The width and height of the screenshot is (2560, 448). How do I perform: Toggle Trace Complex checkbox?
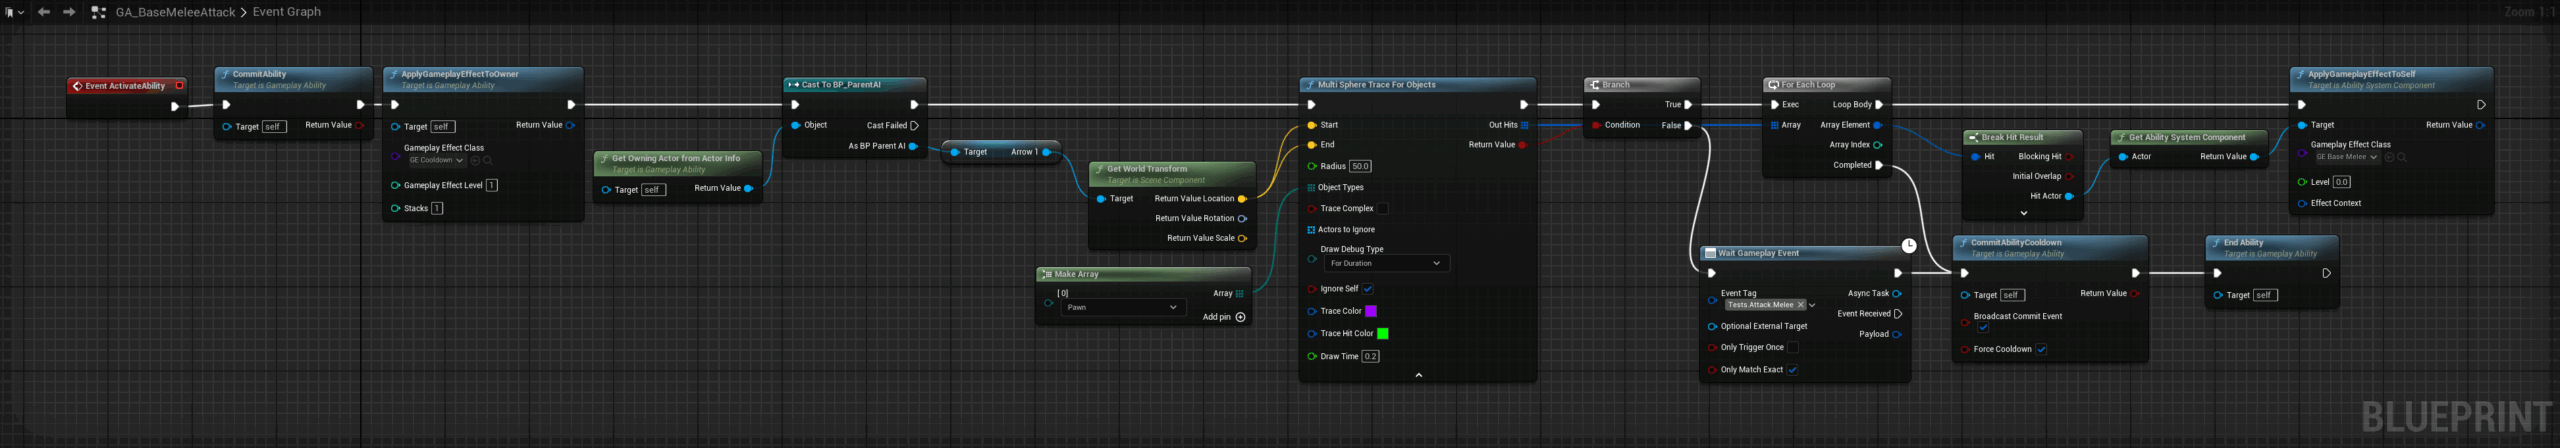1383,209
